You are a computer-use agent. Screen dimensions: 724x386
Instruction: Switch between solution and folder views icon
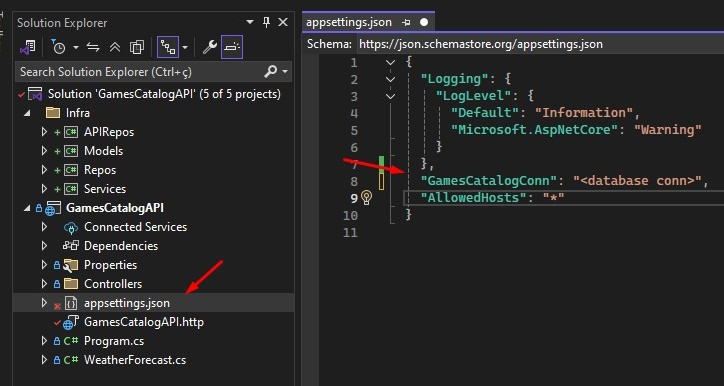pos(27,47)
